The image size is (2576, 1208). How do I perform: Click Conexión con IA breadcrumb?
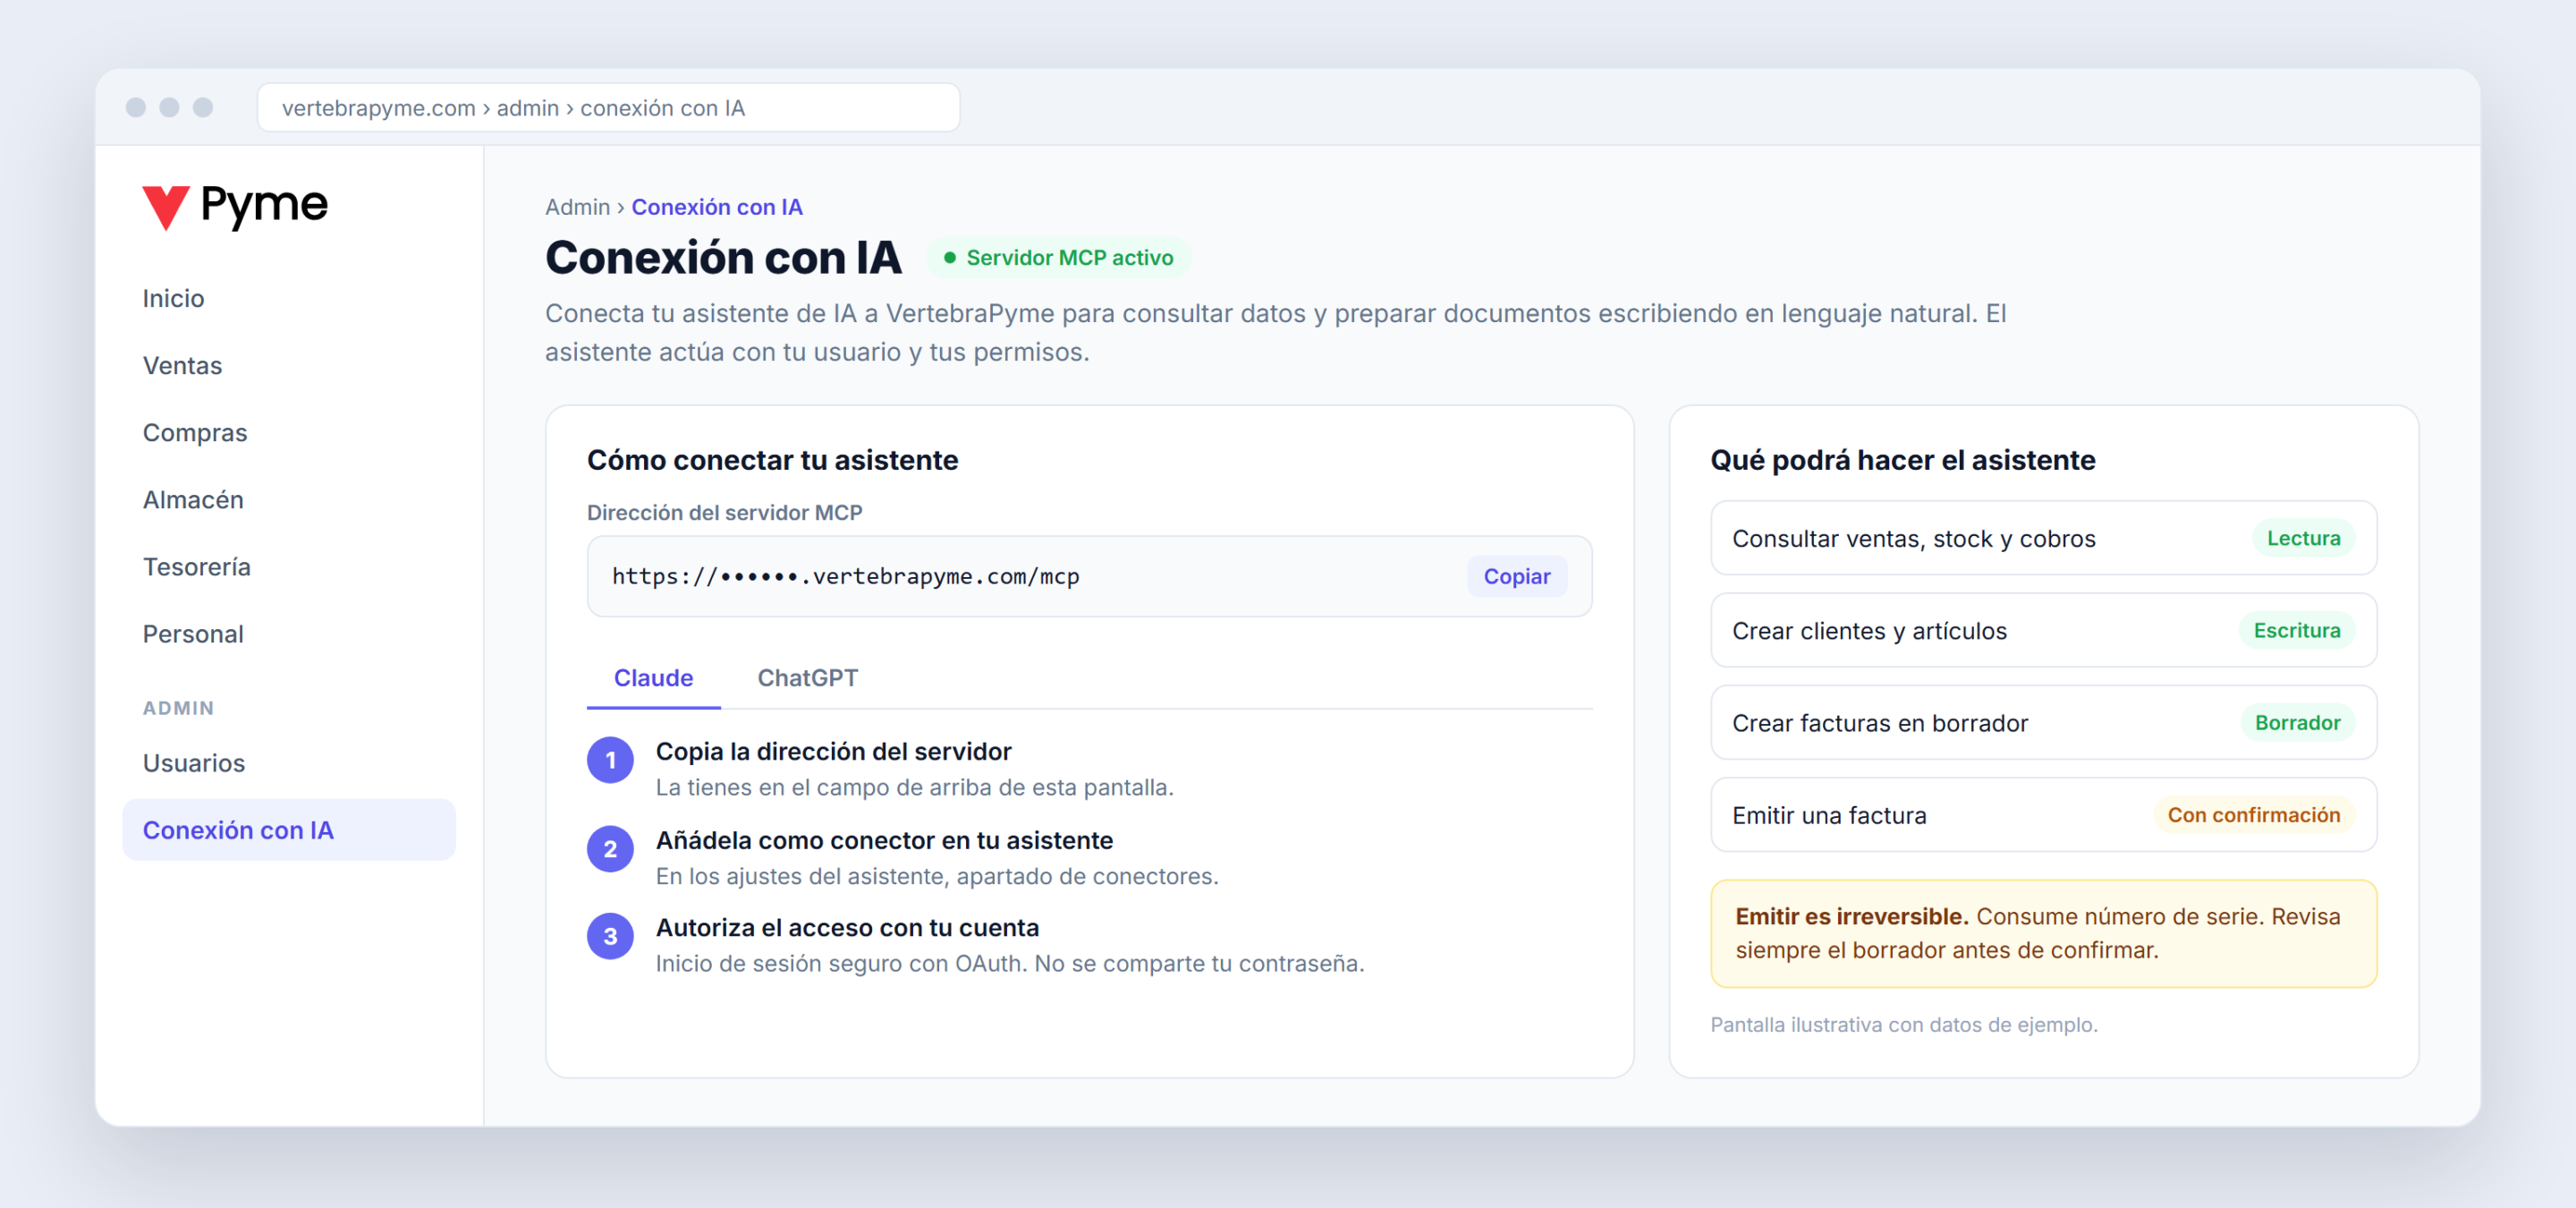tap(717, 207)
